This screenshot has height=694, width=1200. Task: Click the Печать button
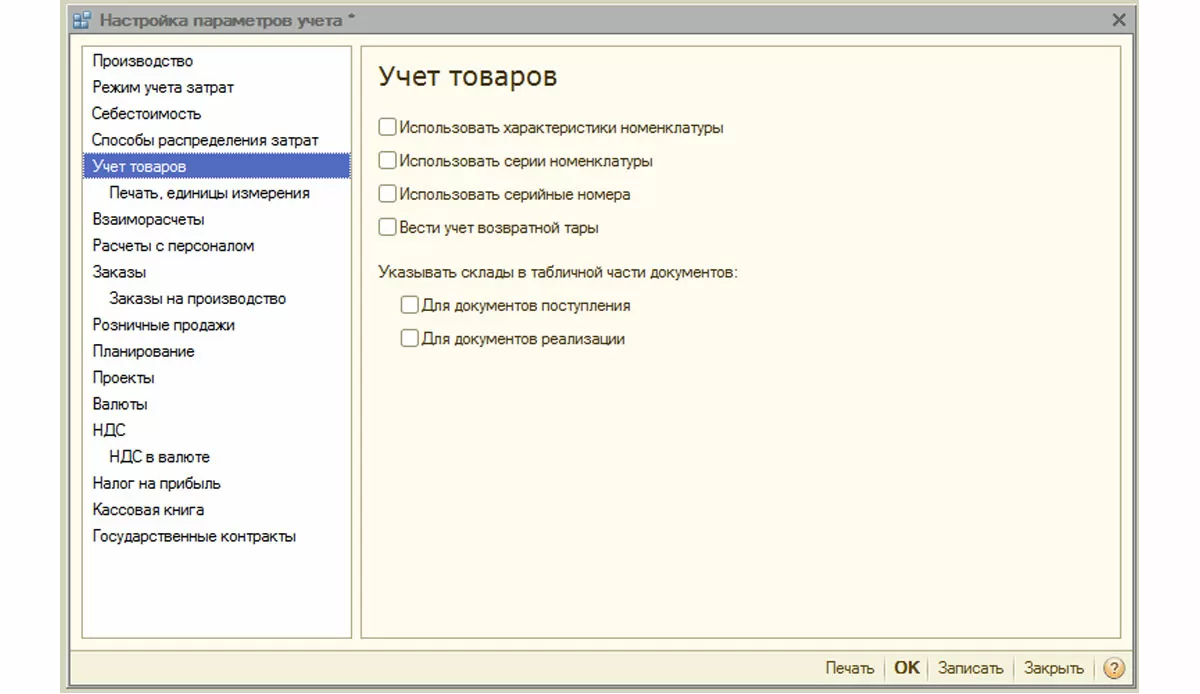849,668
